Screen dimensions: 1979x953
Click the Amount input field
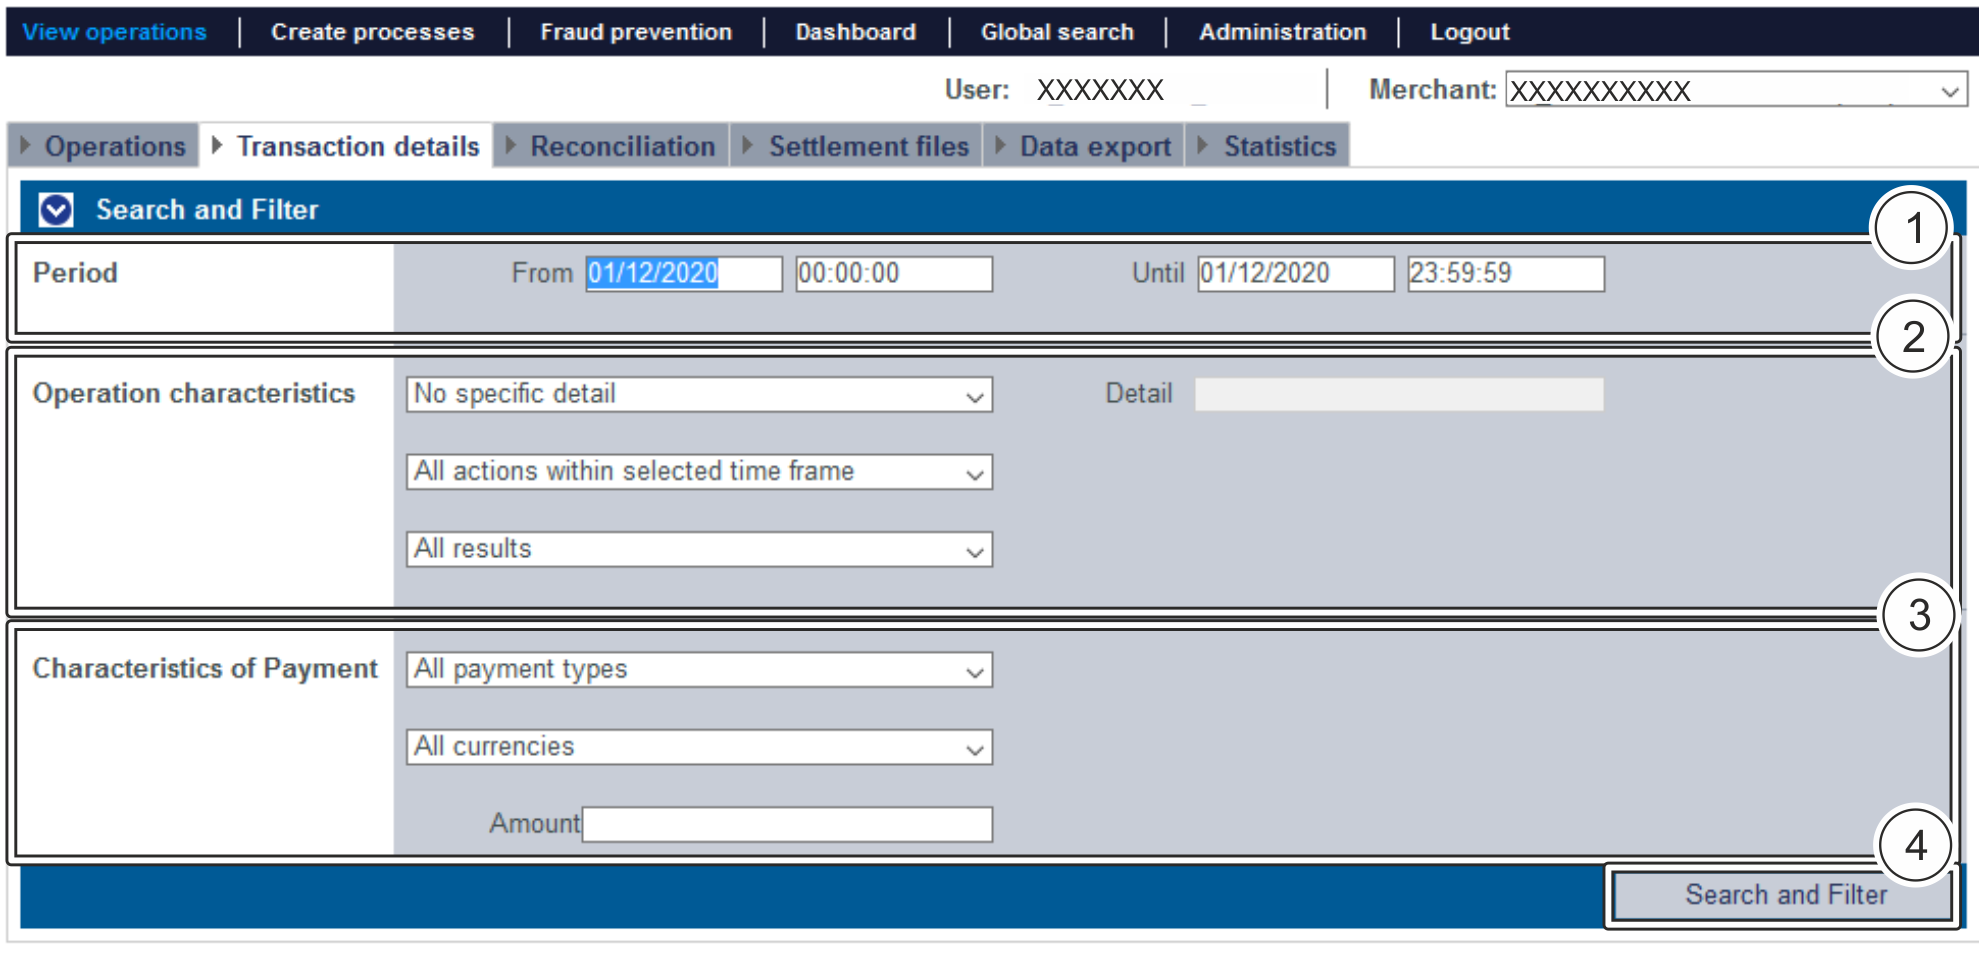pyautogui.click(x=787, y=824)
